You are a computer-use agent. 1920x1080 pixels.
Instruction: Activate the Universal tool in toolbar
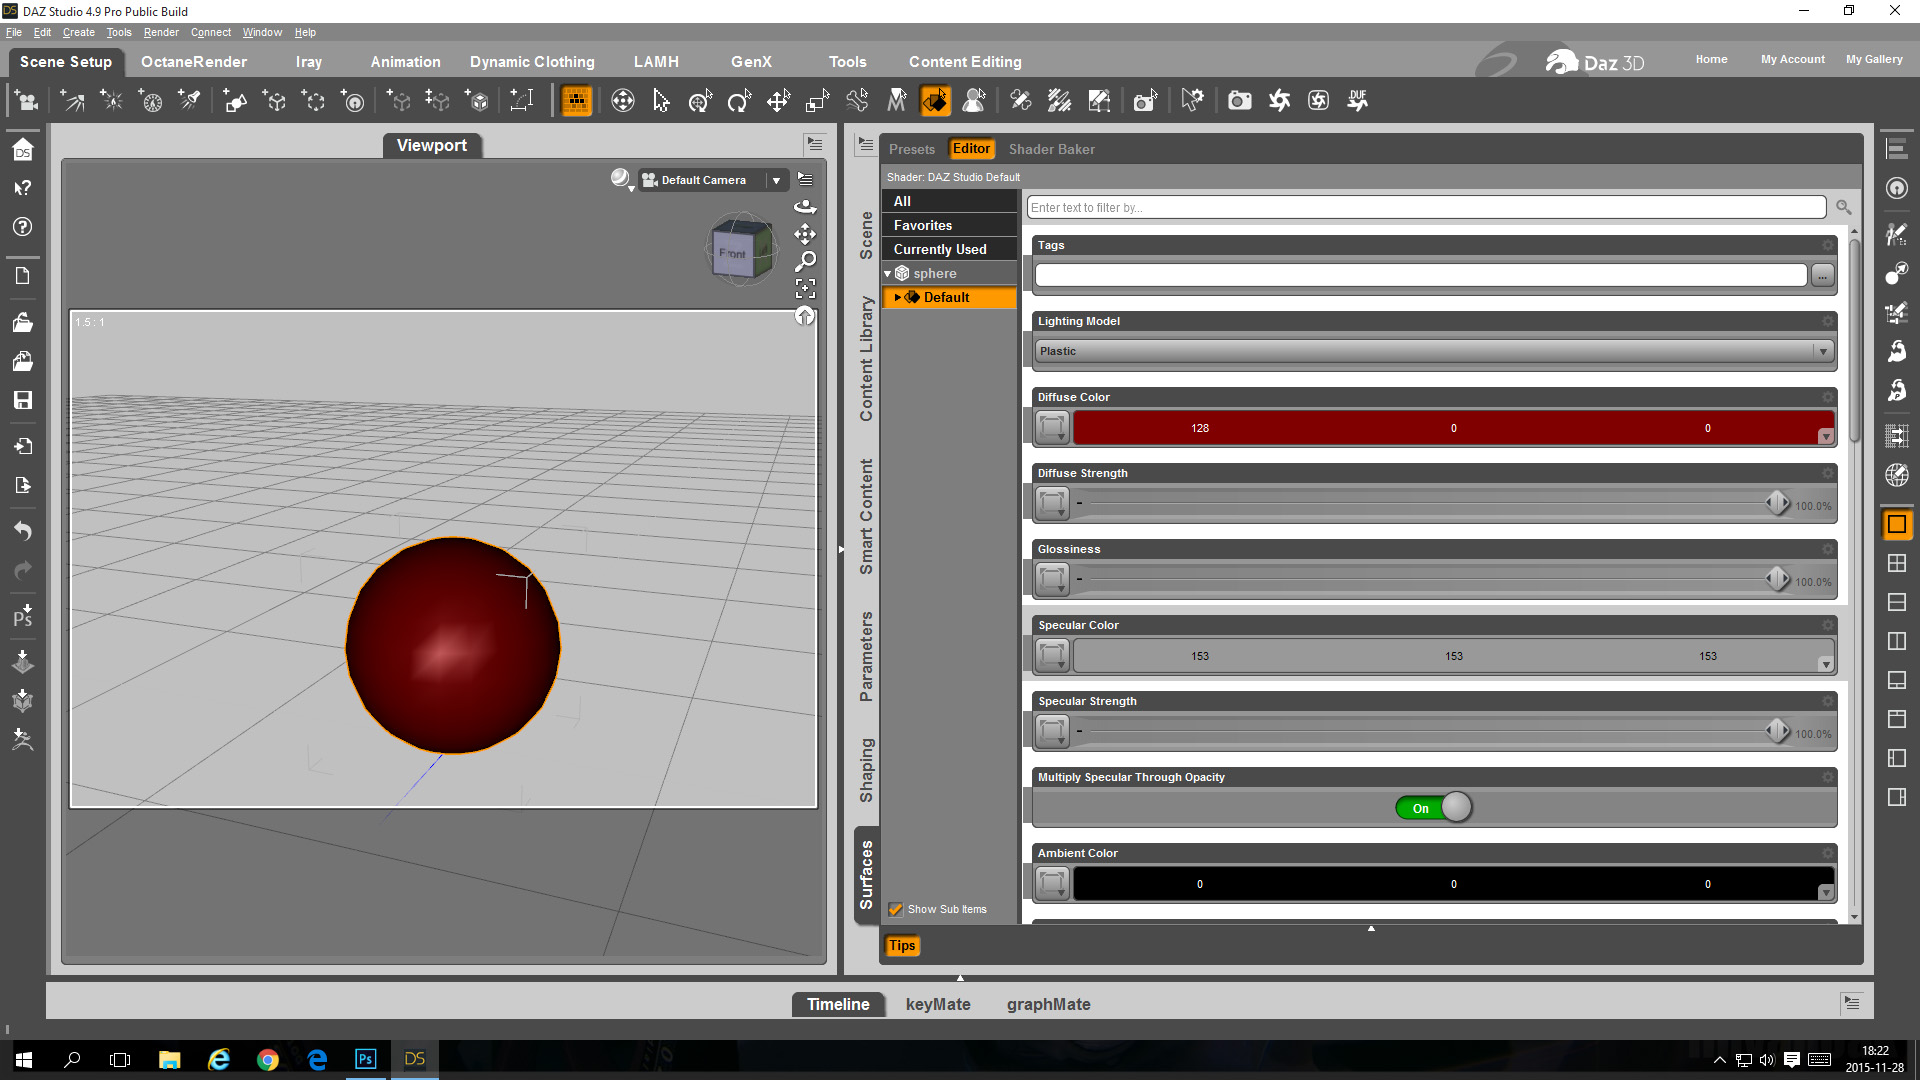pyautogui.click(x=700, y=100)
